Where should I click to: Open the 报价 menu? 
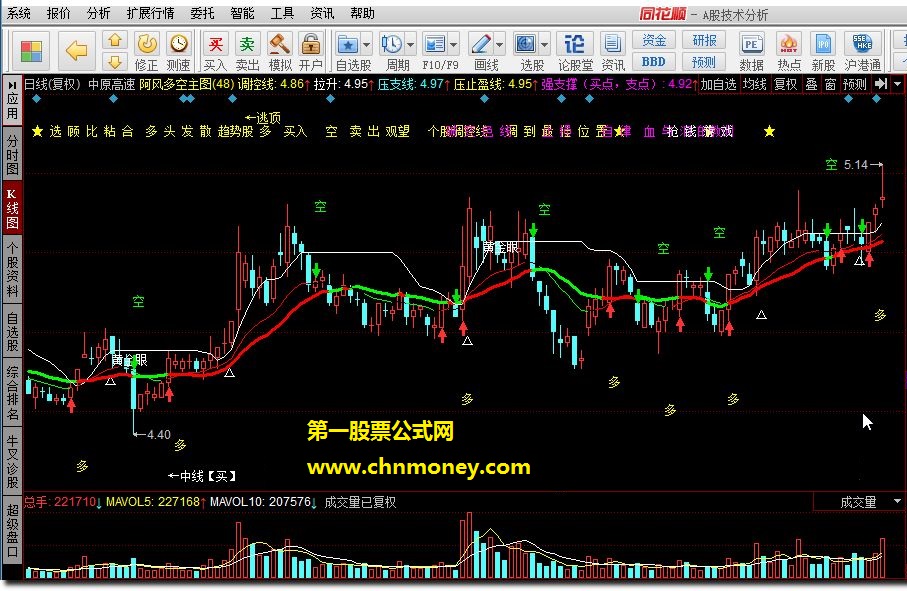58,13
